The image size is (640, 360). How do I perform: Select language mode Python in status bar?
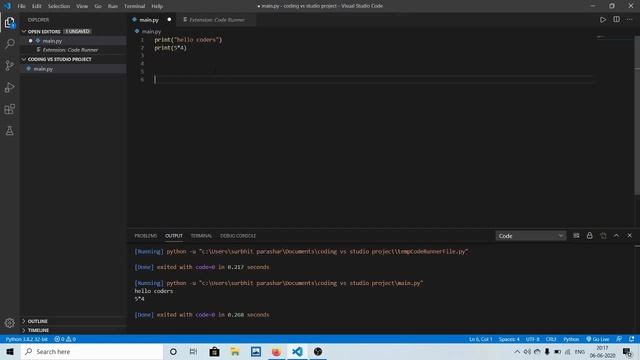click(571, 339)
